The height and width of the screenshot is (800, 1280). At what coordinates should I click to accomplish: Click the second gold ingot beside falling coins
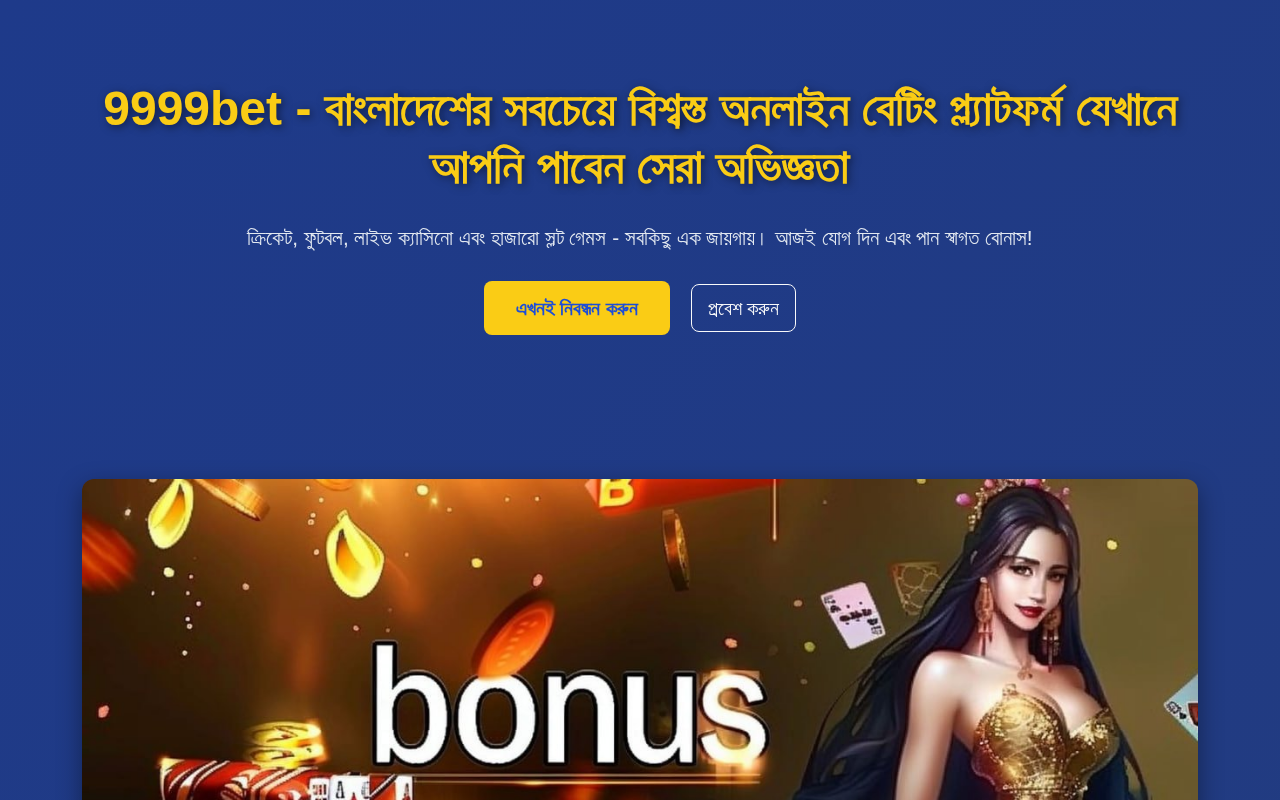355,553
